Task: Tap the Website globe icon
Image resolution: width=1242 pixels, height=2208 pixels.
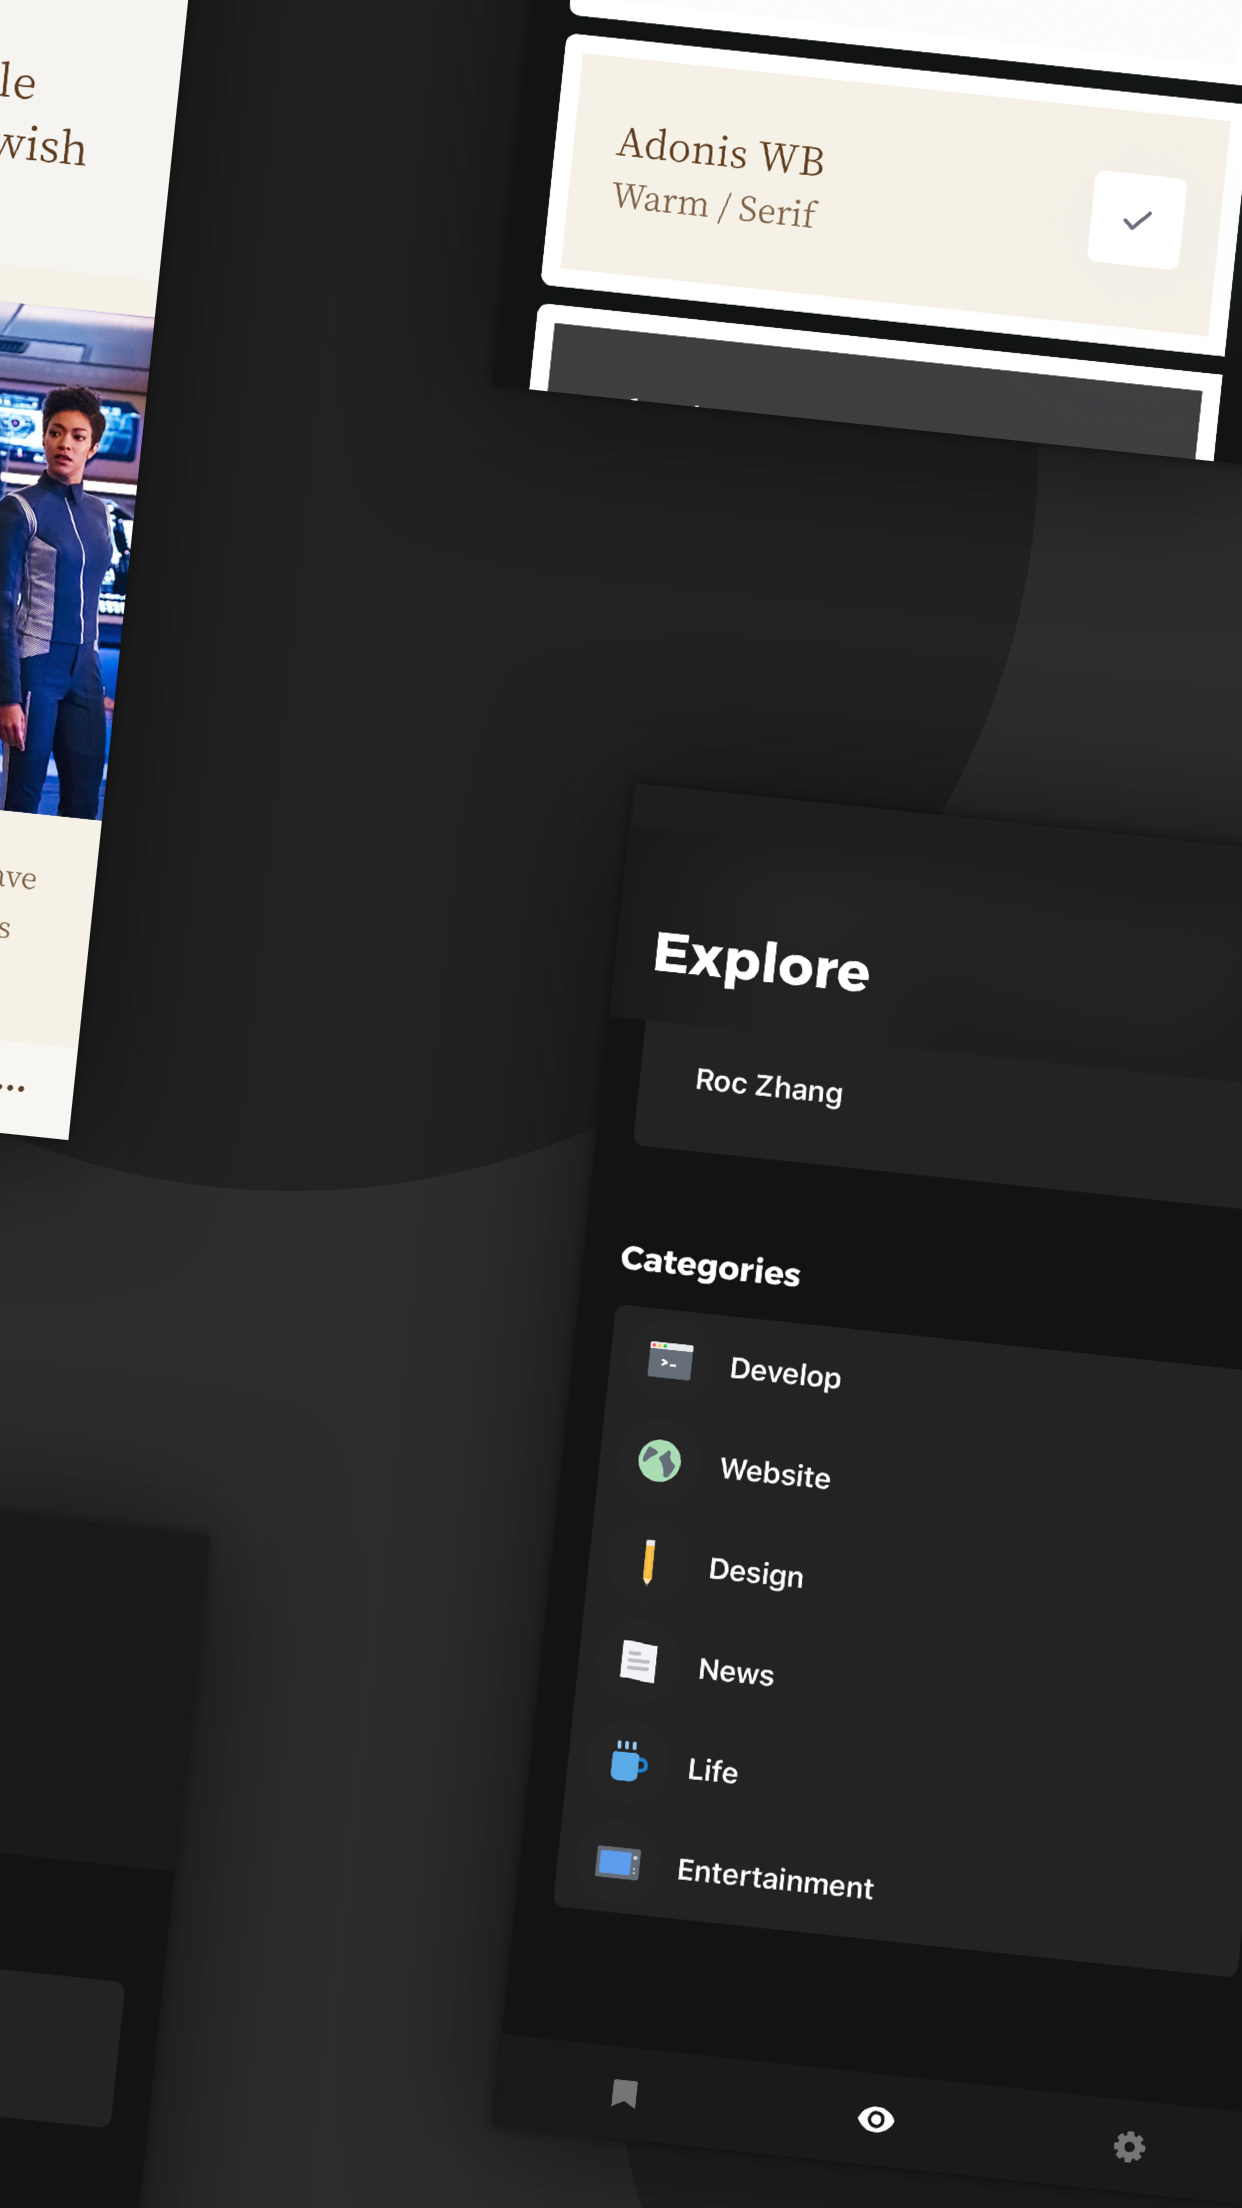Action: [x=660, y=1461]
